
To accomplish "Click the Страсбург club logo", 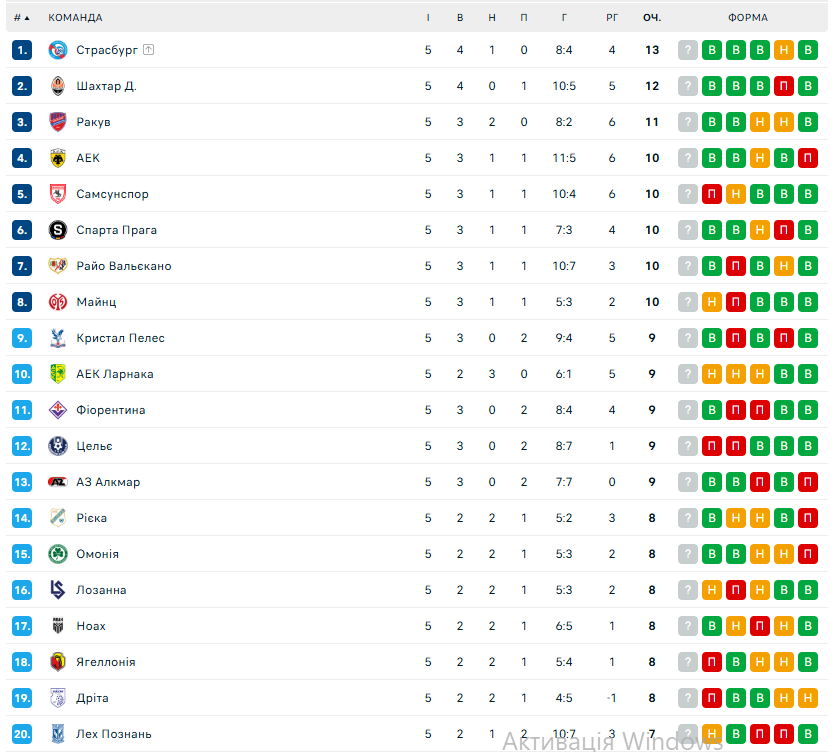I will pyautogui.click(x=58, y=50).
